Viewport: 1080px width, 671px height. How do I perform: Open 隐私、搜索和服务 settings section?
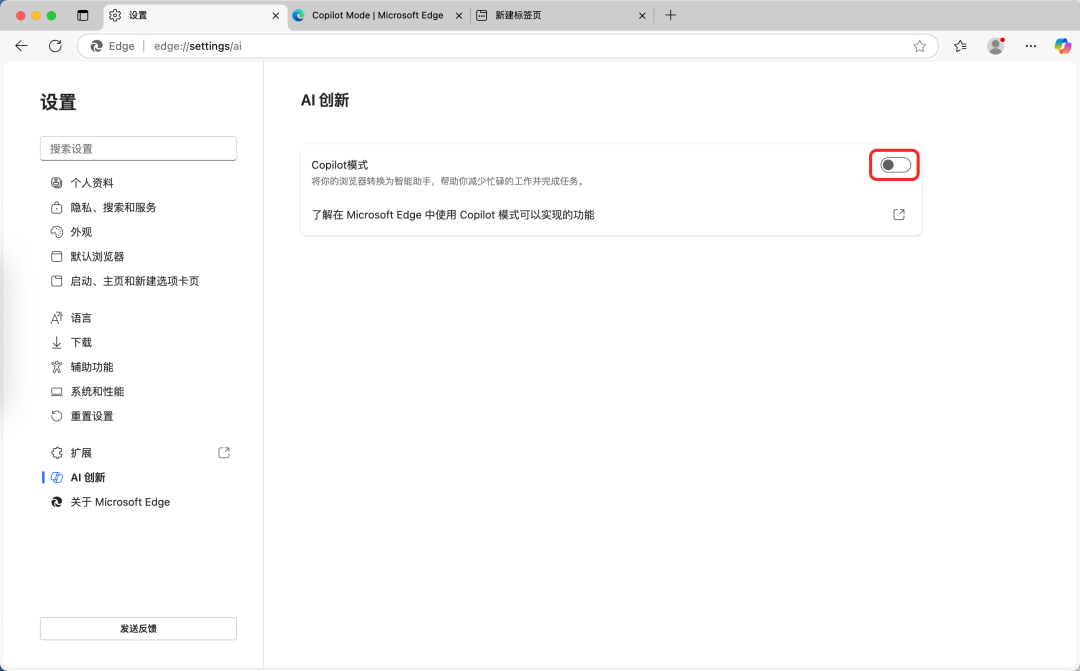138,207
